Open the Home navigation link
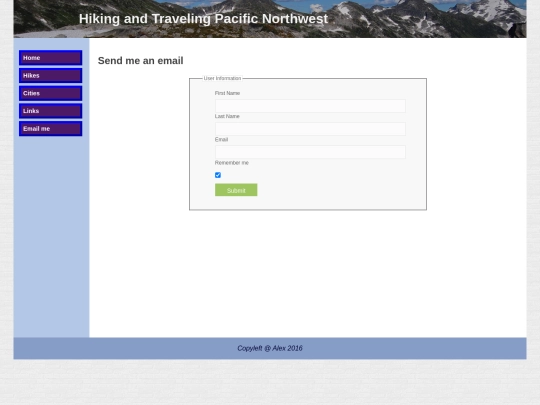 point(51,58)
